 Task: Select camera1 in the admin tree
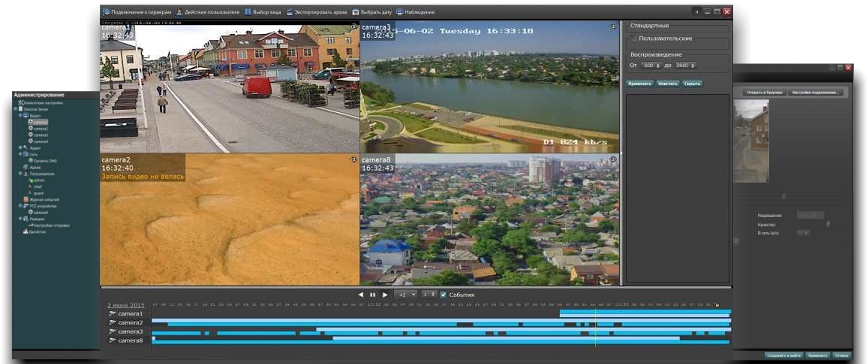click(38, 122)
